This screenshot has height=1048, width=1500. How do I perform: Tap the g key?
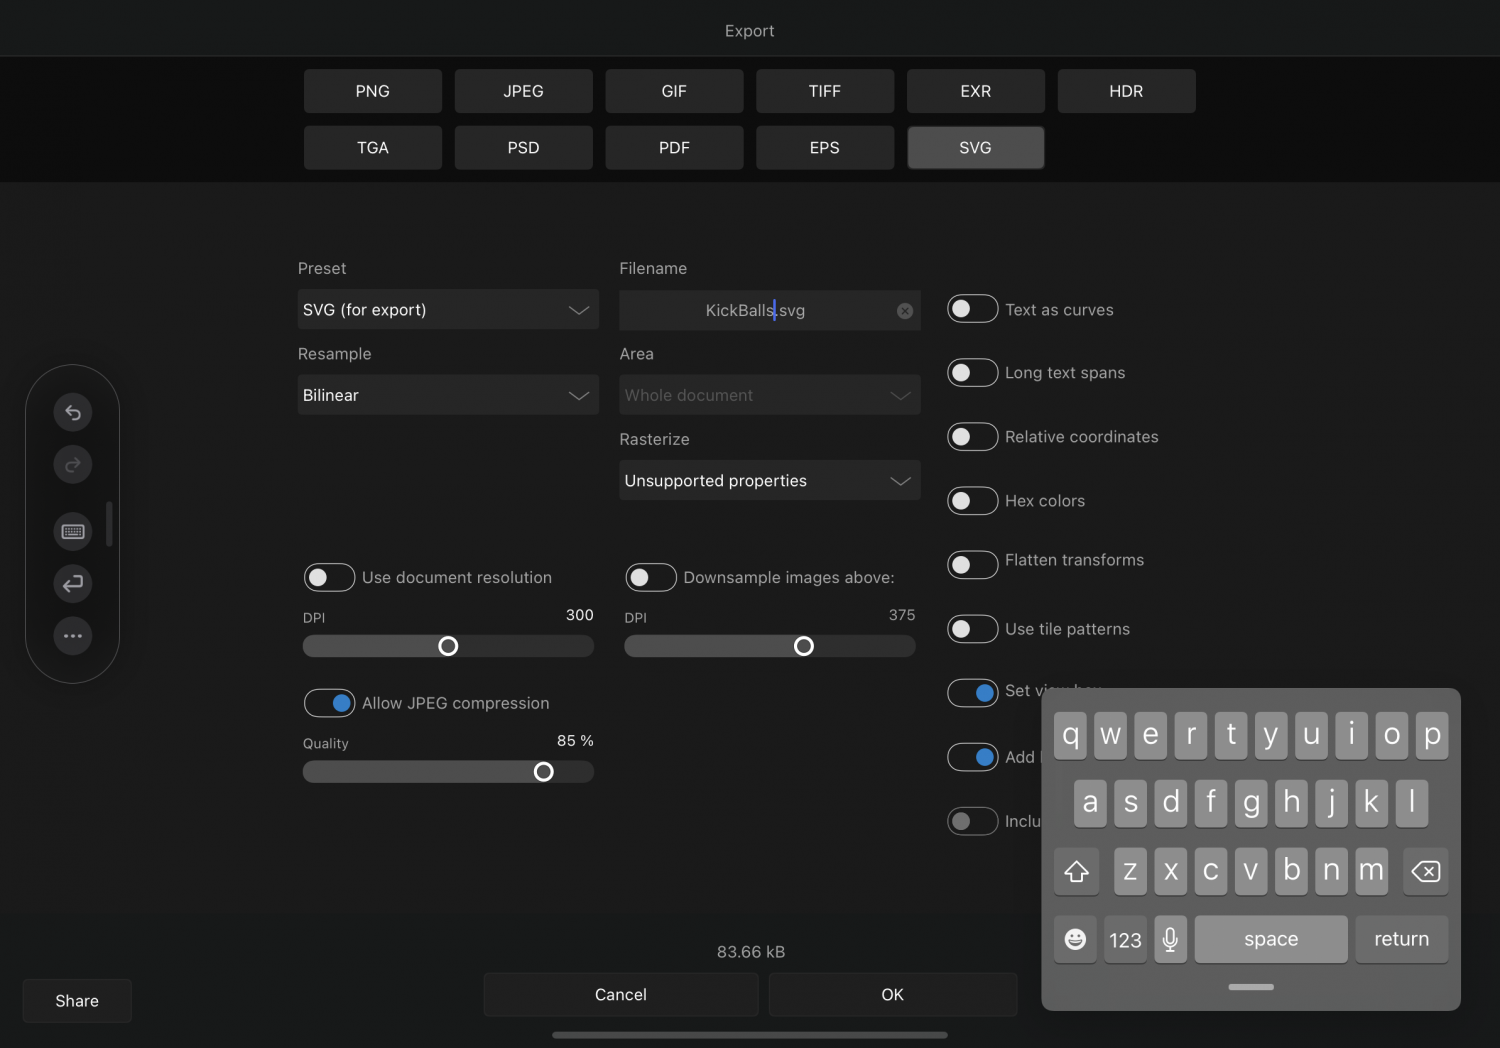[x=1251, y=803]
